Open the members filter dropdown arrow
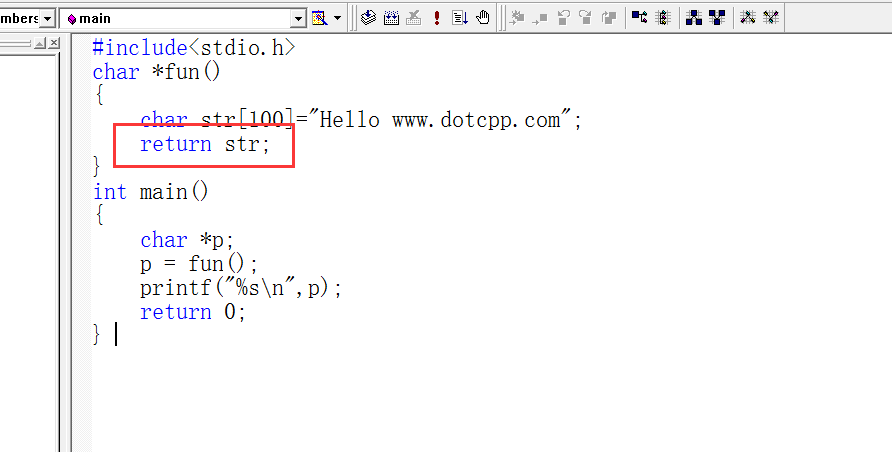Image resolution: width=892 pixels, height=452 pixels. click(x=47, y=18)
